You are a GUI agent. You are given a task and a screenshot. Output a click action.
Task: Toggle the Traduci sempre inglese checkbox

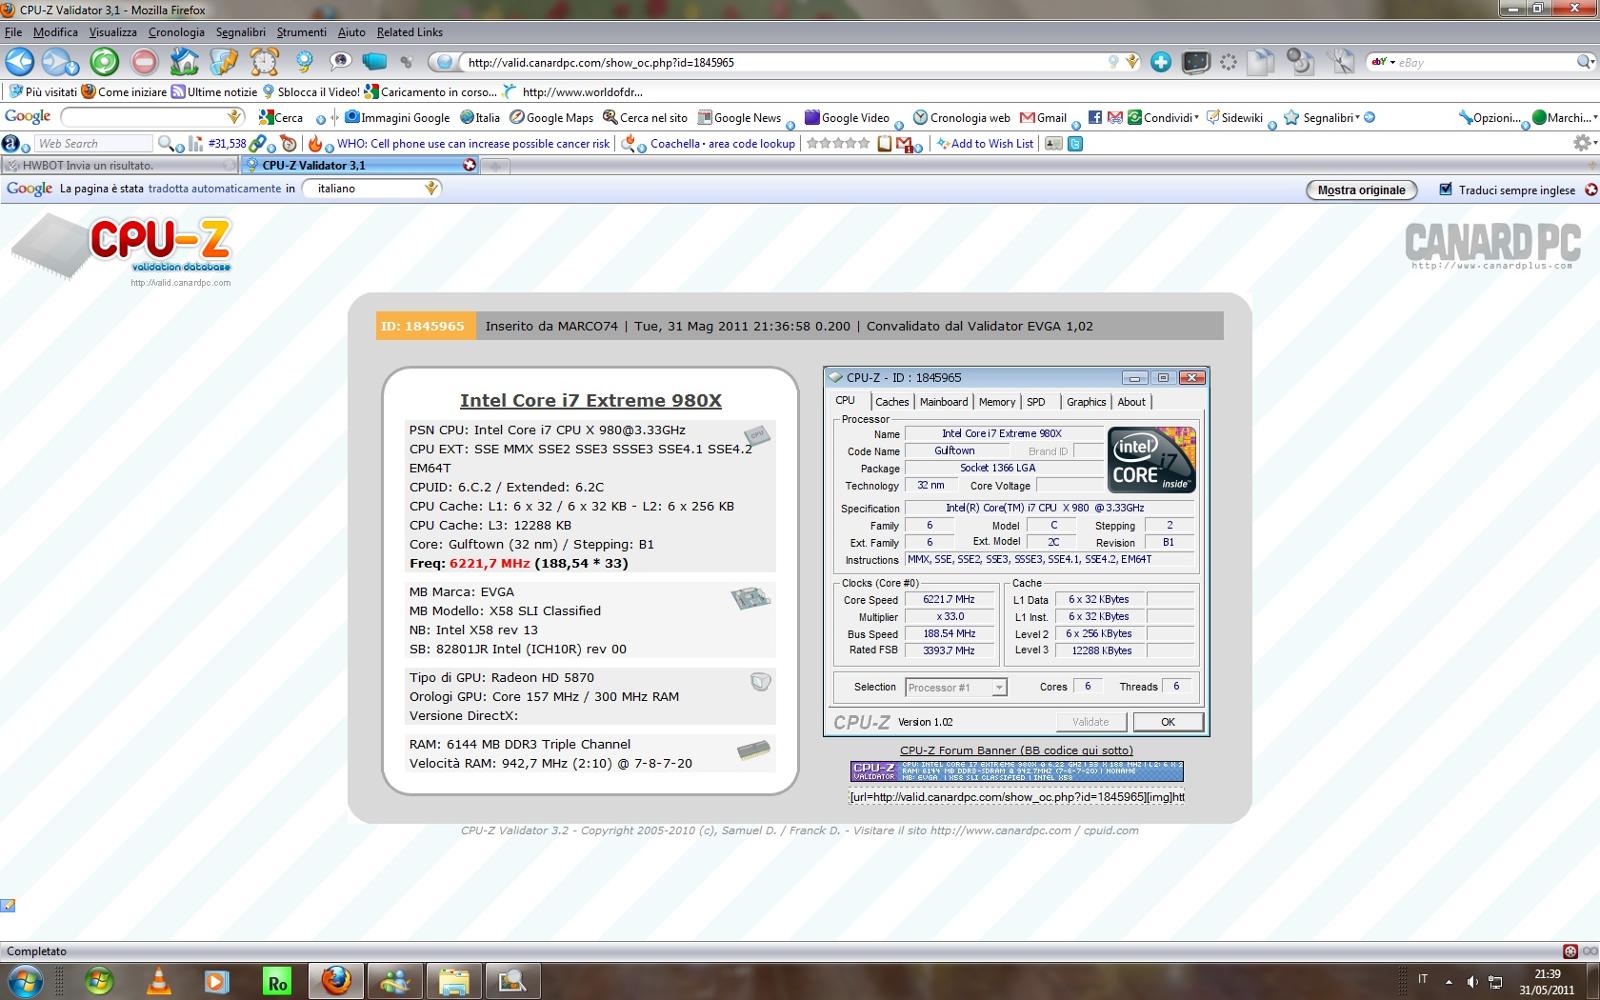(x=1445, y=189)
